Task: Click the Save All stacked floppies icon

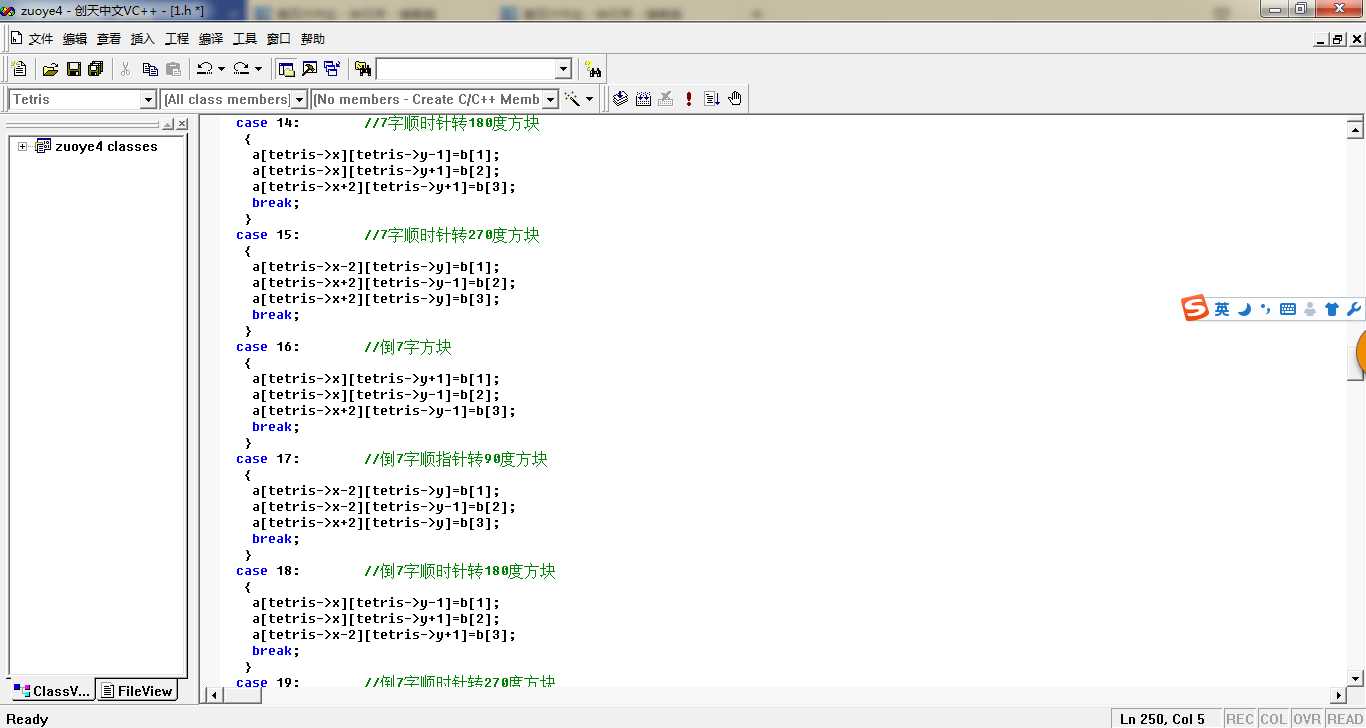Action: (x=96, y=69)
